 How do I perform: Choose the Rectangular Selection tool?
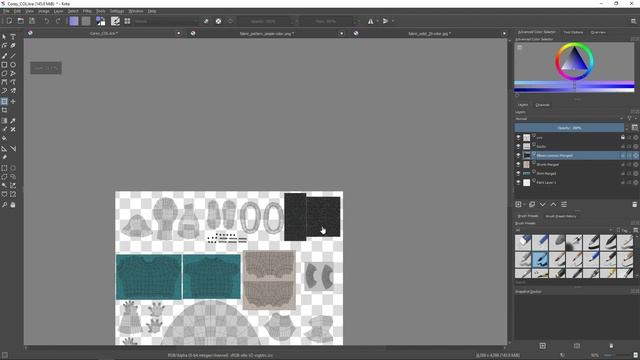[x=4, y=168]
